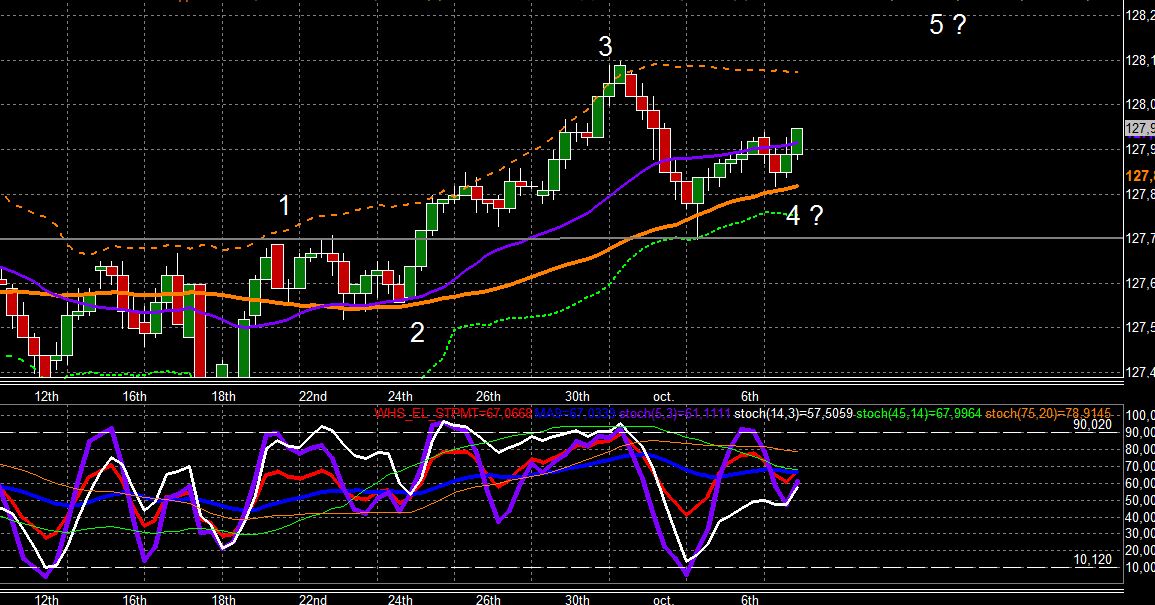
Task: Click the 12th date on price chart axis
Action: 46,396
